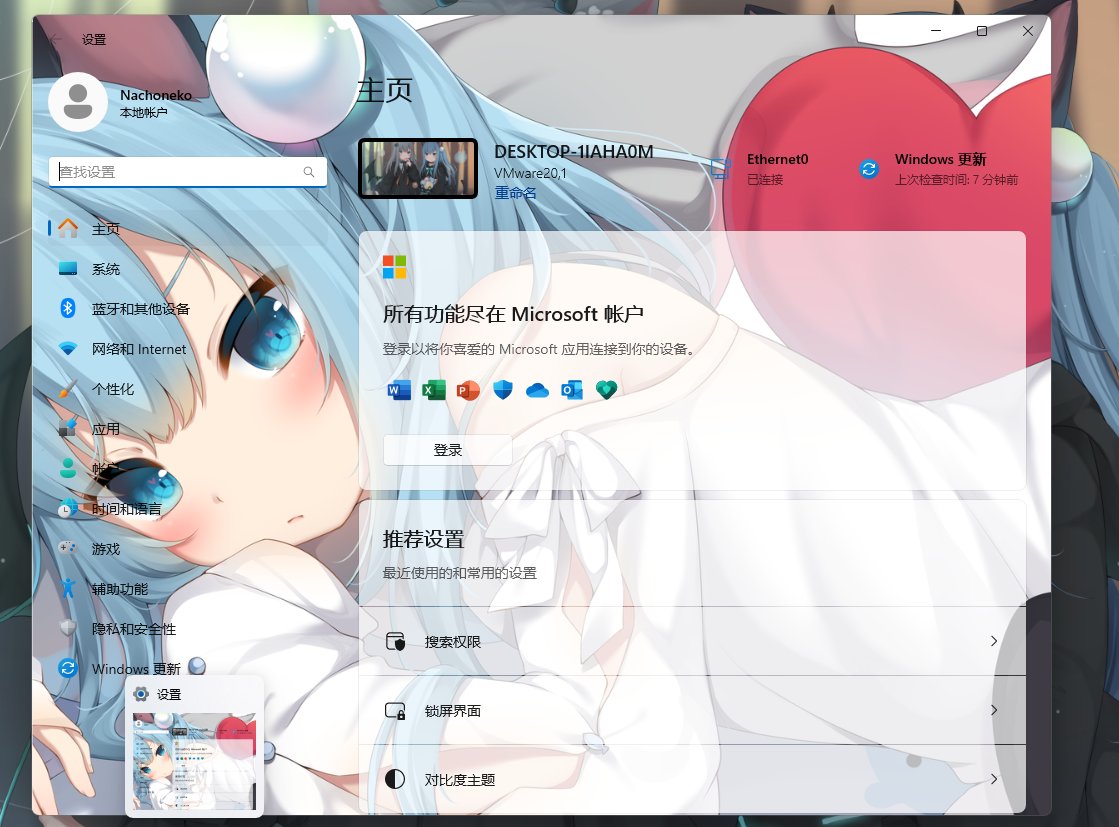Expand the 搜索权限 row chevron
This screenshot has height=827, width=1119.
click(993, 641)
